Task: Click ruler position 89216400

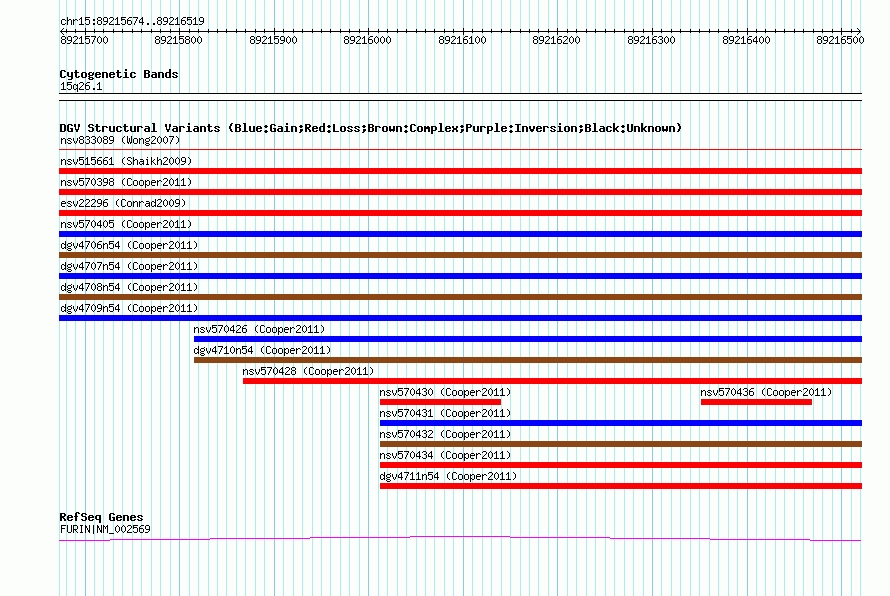Action: [x=746, y=40]
